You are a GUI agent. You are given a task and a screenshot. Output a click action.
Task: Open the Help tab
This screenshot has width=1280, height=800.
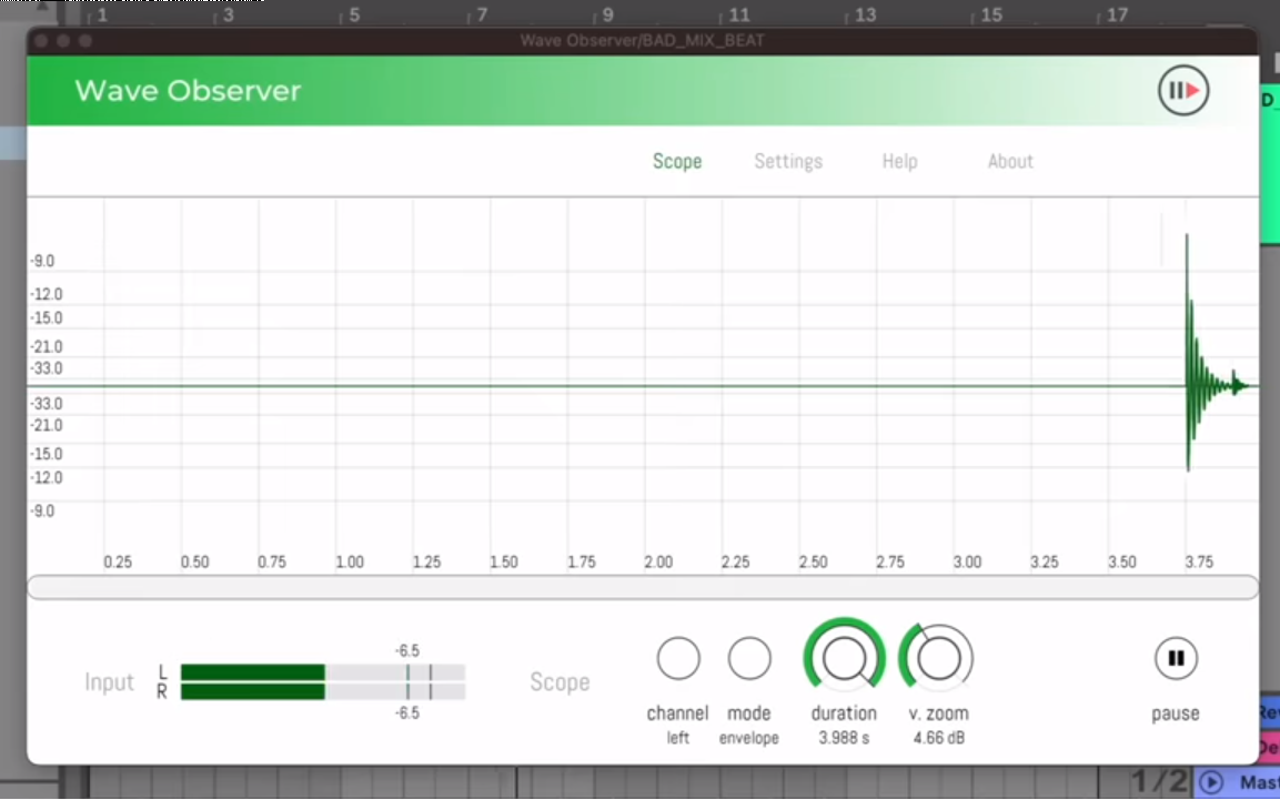coord(900,161)
